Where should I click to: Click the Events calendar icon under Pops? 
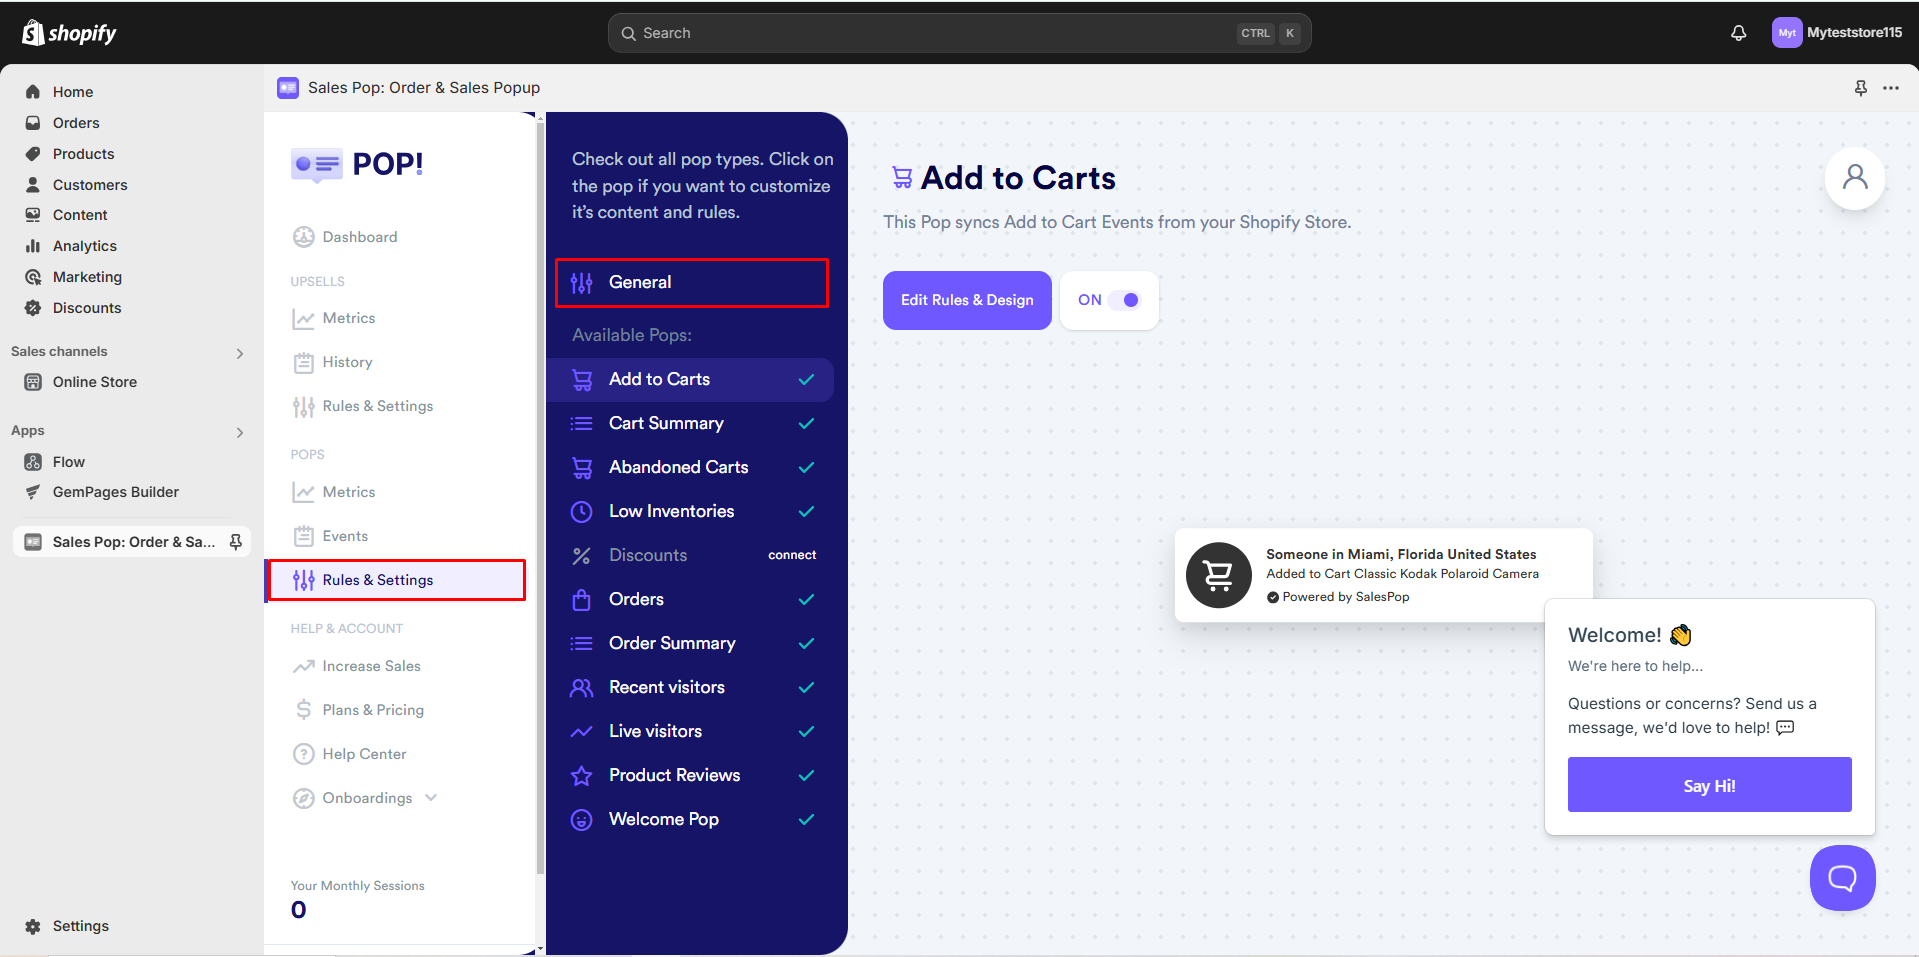tap(304, 535)
